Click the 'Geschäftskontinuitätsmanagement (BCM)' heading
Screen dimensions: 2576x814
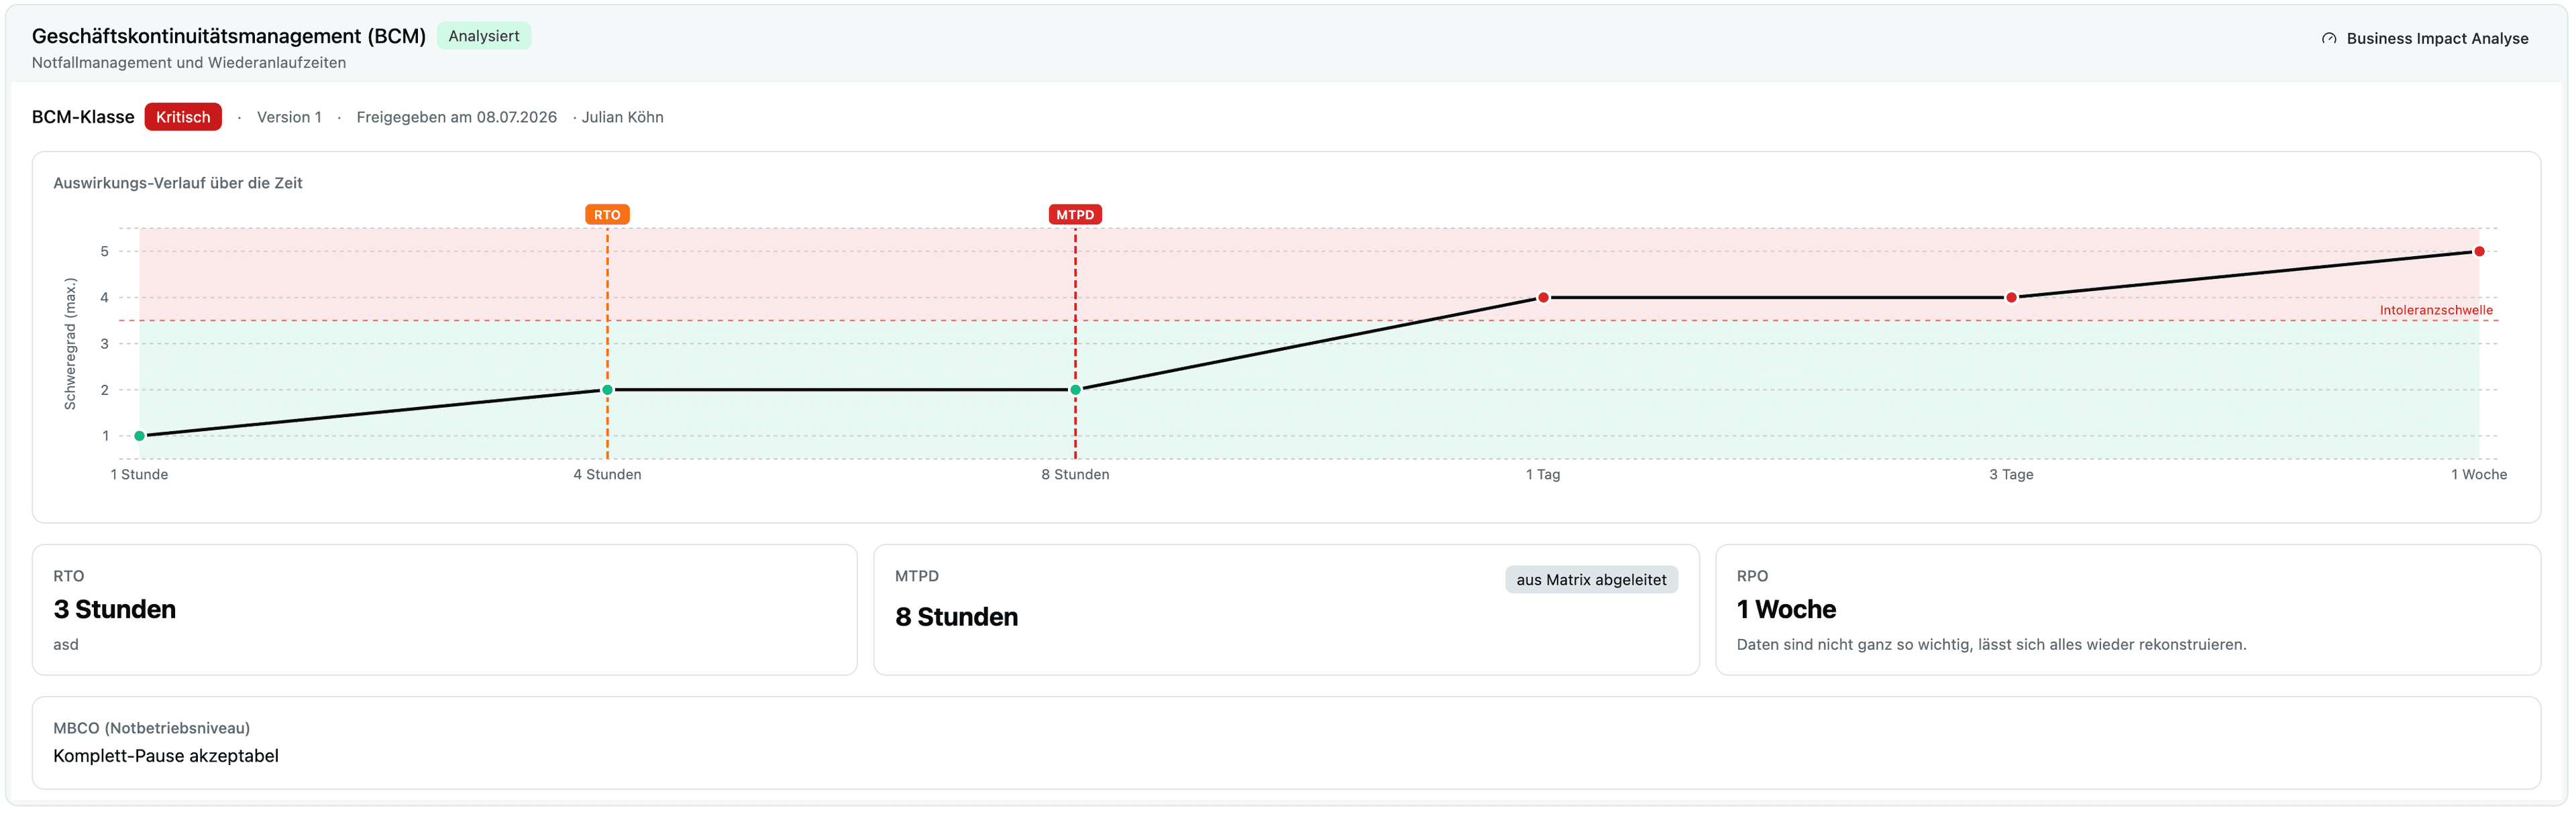point(229,36)
